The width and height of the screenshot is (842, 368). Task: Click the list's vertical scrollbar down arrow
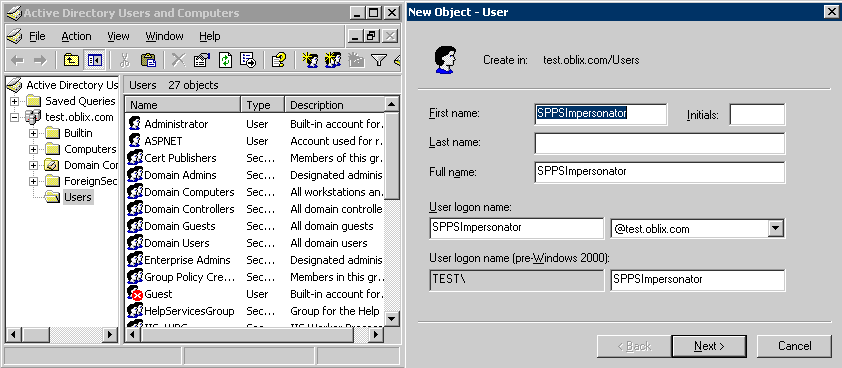(392, 319)
